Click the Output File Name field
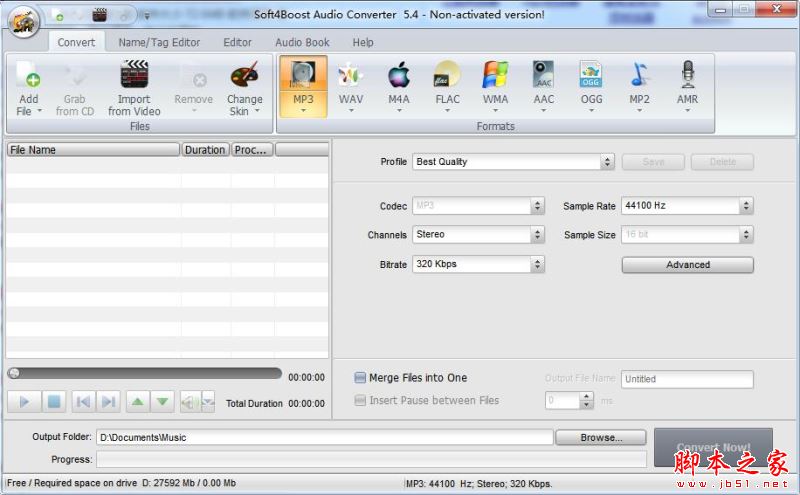The height and width of the screenshot is (495, 800). click(687, 379)
